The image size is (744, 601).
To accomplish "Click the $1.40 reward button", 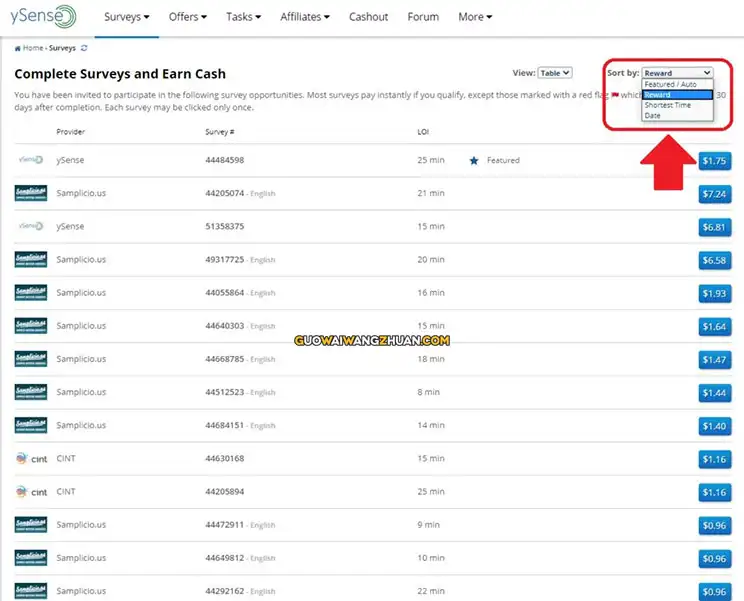I will point(715,426).
